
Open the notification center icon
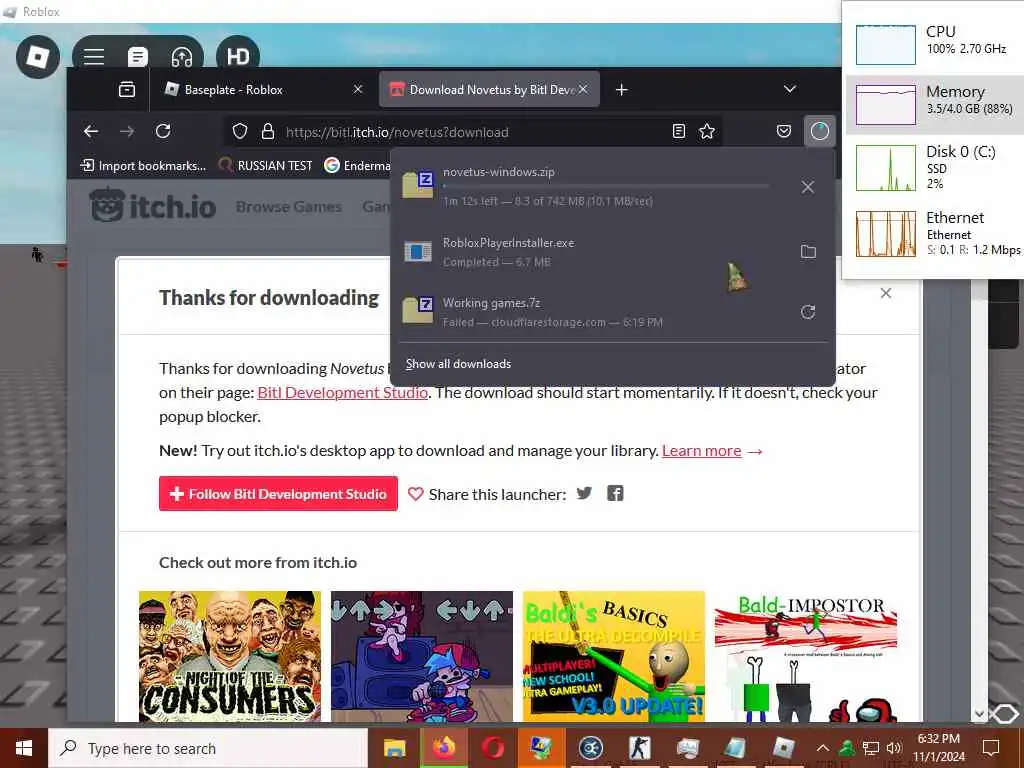point(991,748)
